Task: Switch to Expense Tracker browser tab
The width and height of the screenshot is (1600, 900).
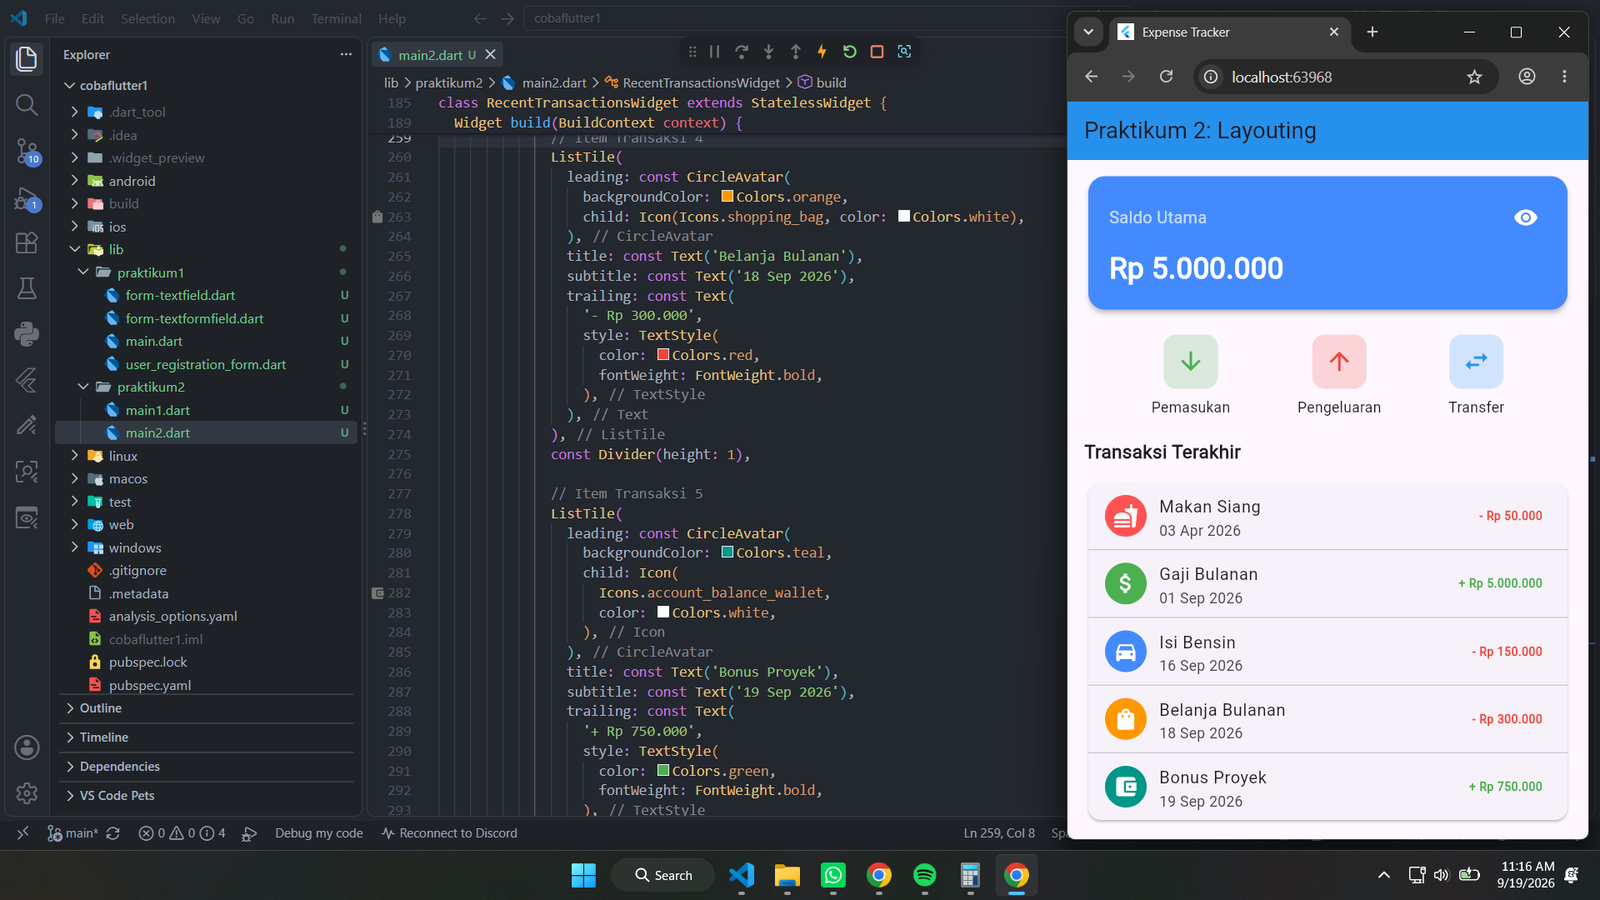Action: click(x=1228, y=32)
